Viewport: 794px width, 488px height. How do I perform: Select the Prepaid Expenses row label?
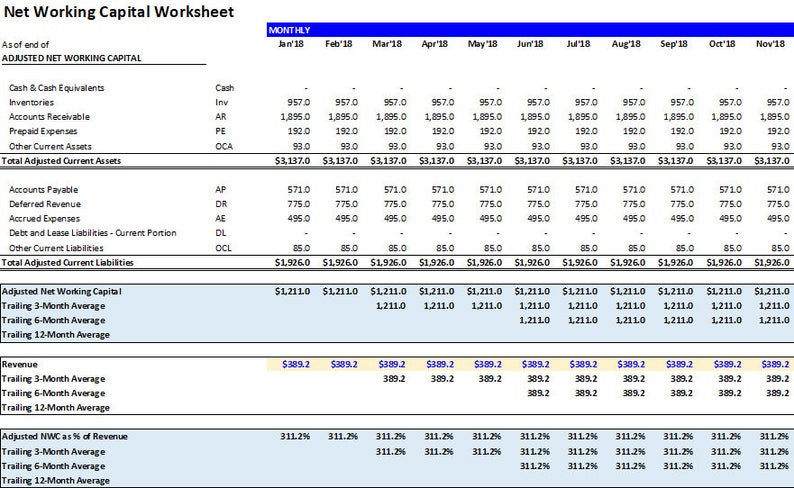[x=43, y=132]
